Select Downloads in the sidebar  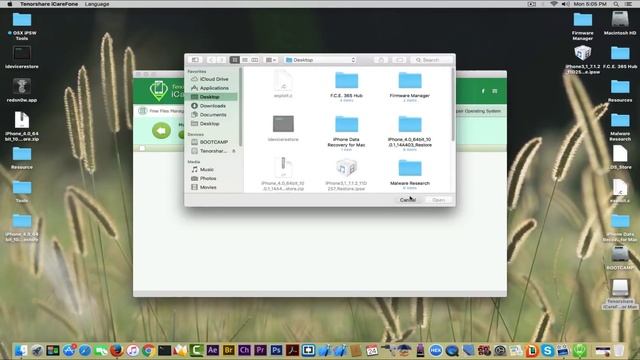(213, 106)
